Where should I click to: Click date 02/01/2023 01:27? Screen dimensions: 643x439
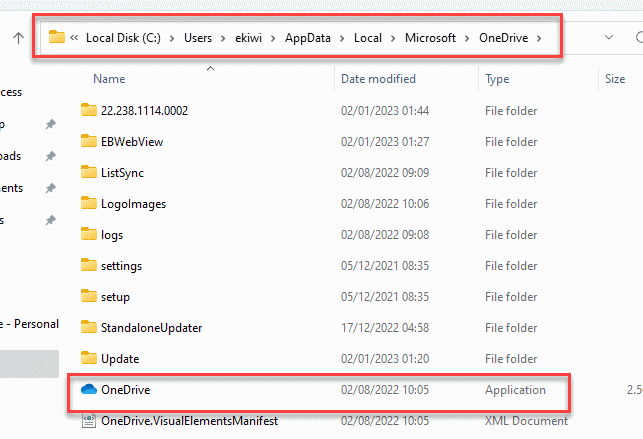tap(385, 142)
